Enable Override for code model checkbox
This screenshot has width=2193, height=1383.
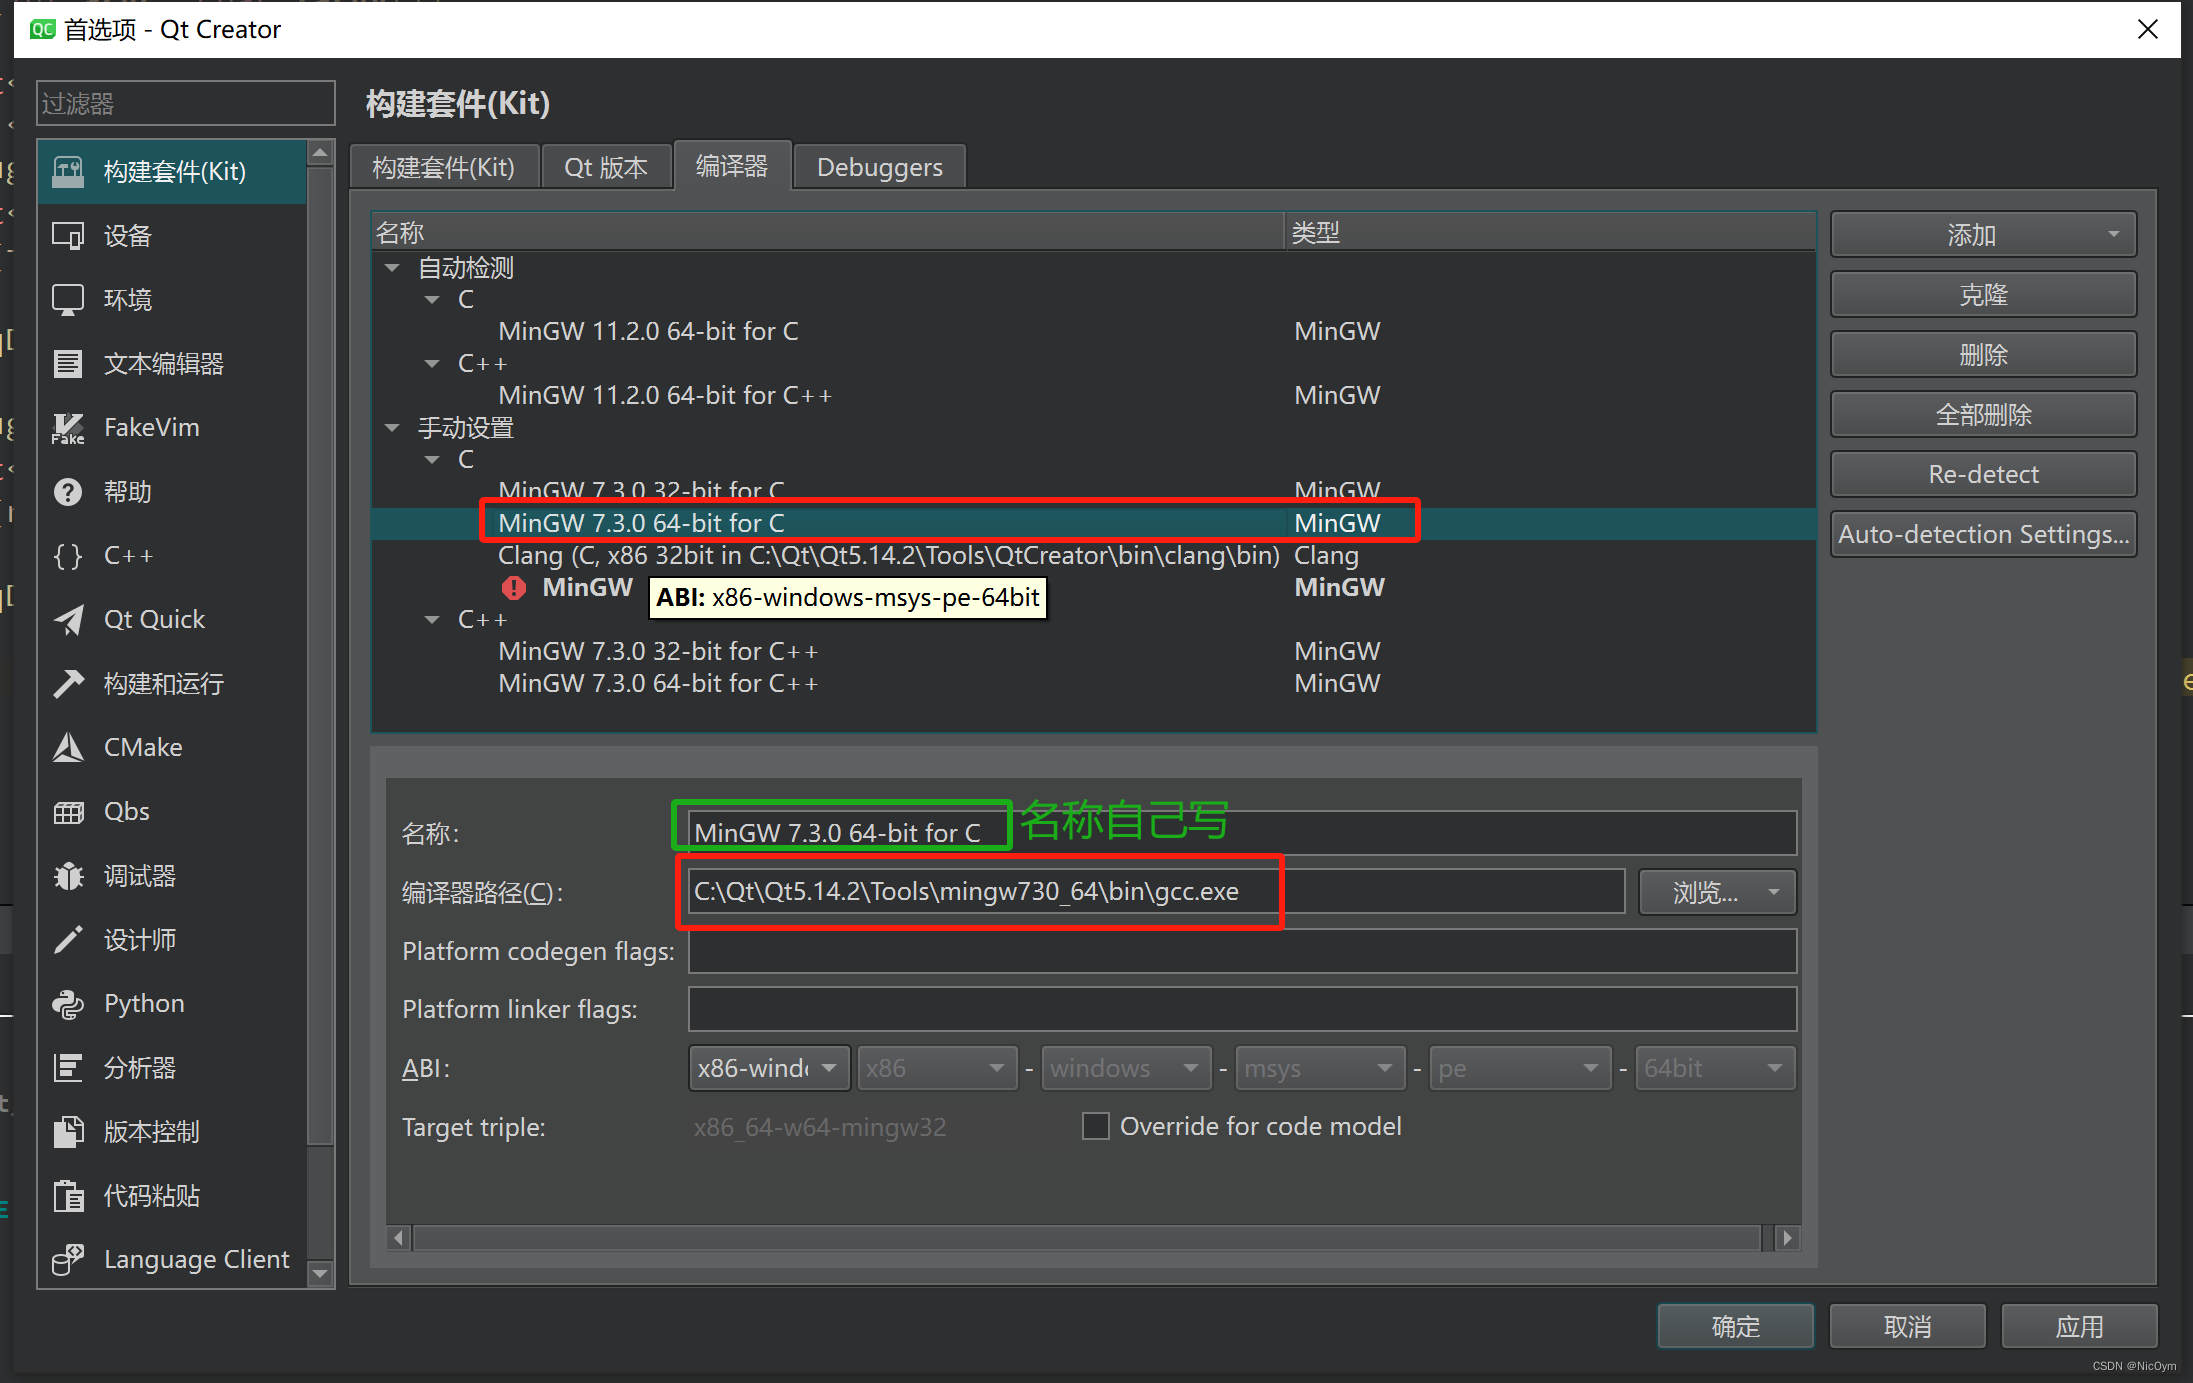pos(1096,1127)
